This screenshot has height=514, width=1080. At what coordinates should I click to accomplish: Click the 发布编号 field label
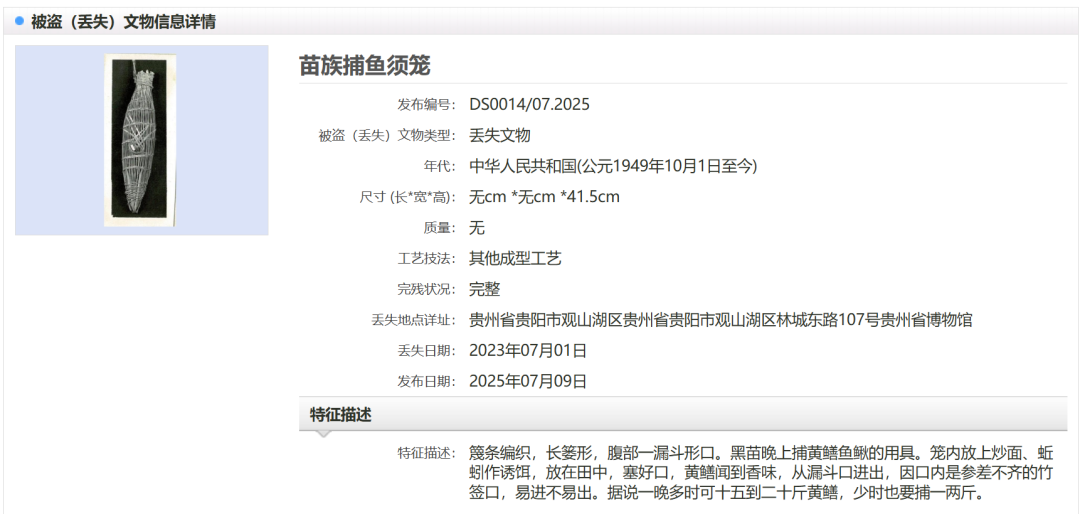pos(426,104)
